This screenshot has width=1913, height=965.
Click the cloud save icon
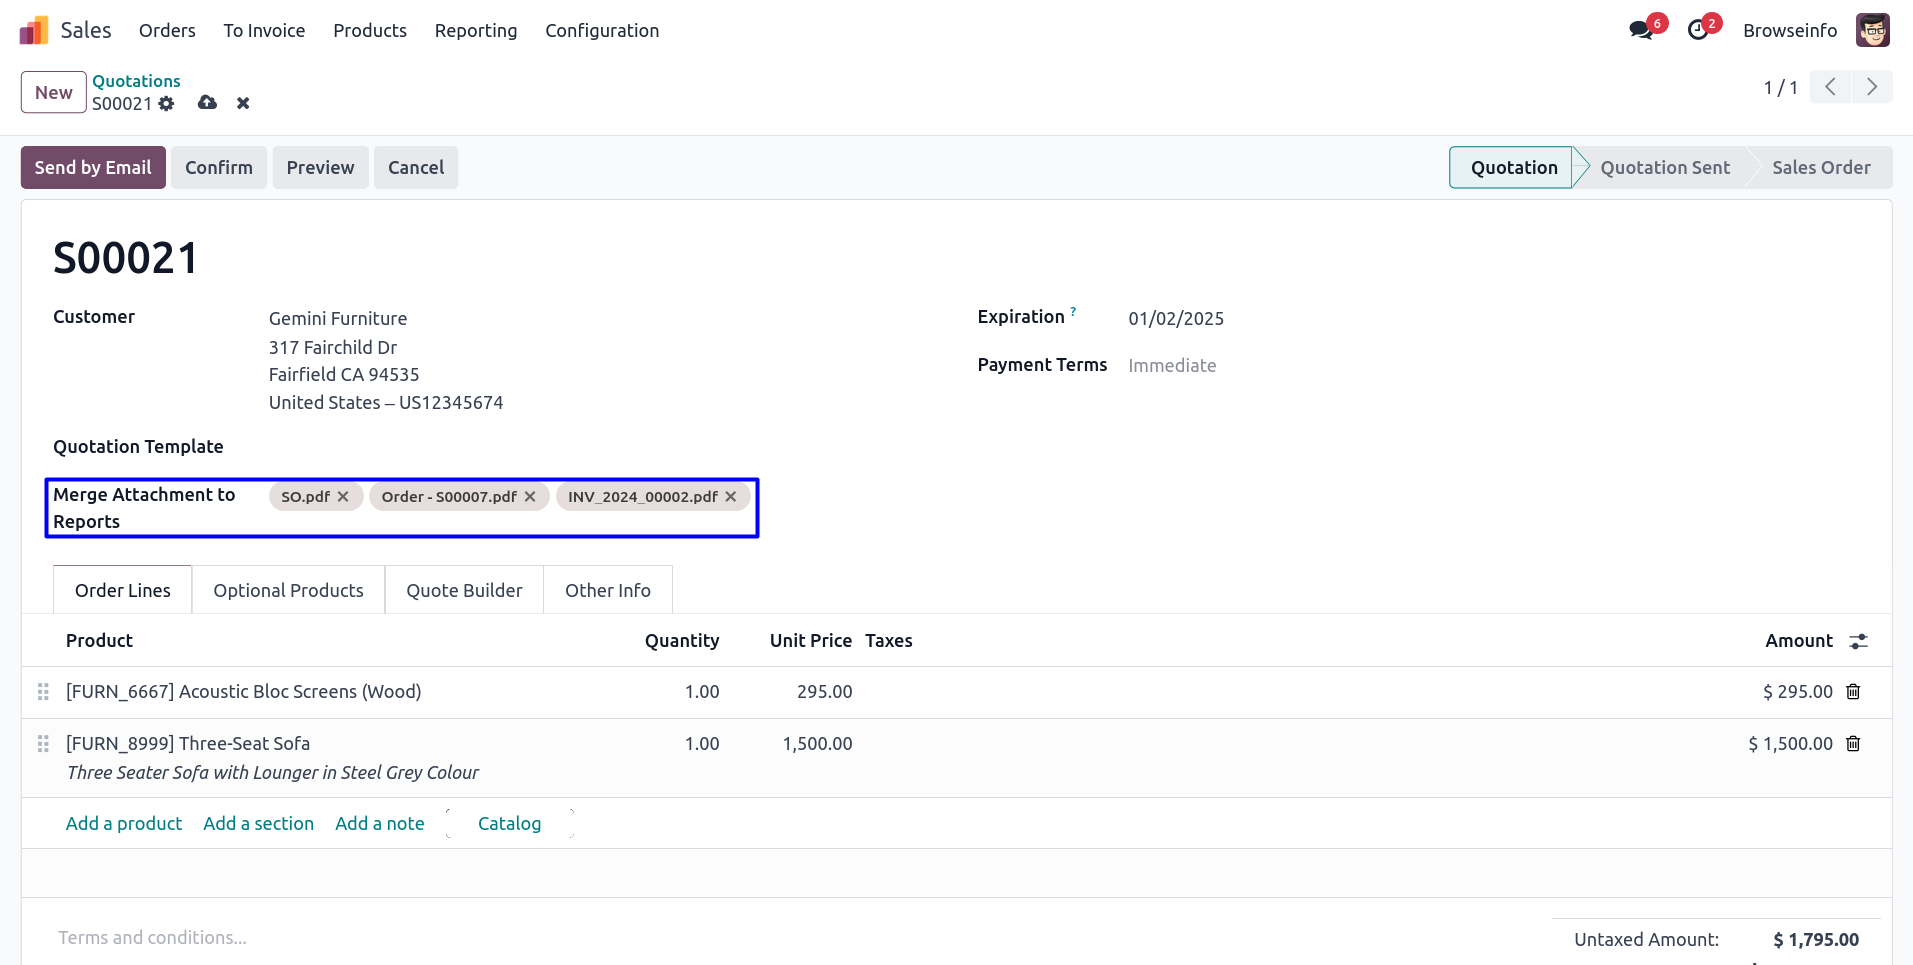[x=207, y=103]
